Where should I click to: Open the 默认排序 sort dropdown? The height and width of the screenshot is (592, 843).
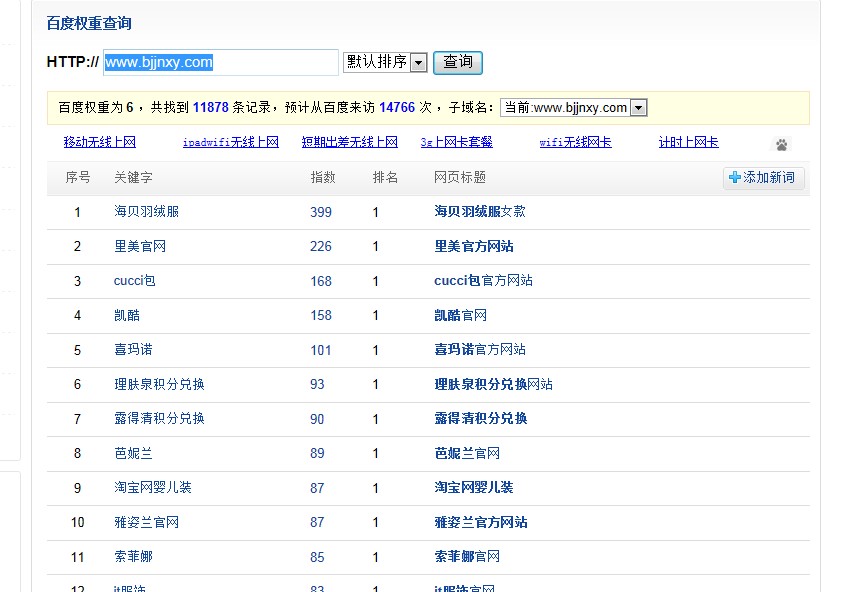[385, 62]
